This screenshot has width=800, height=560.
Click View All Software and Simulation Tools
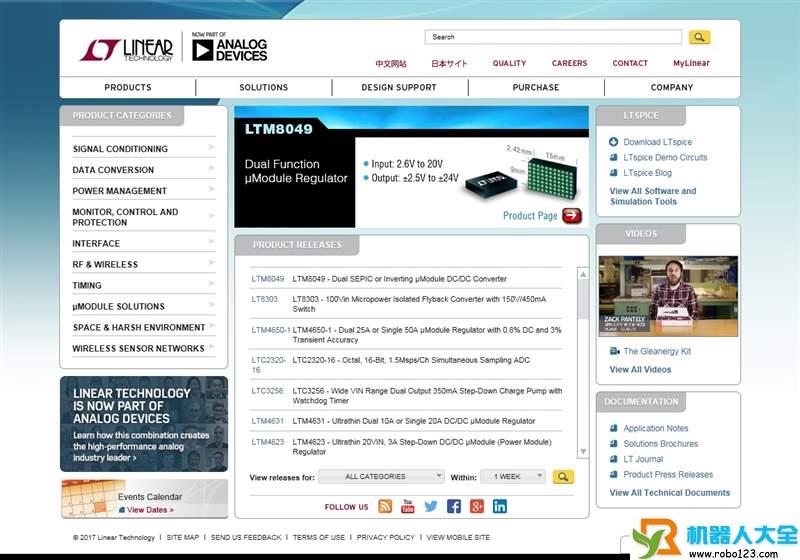(653, 196)
